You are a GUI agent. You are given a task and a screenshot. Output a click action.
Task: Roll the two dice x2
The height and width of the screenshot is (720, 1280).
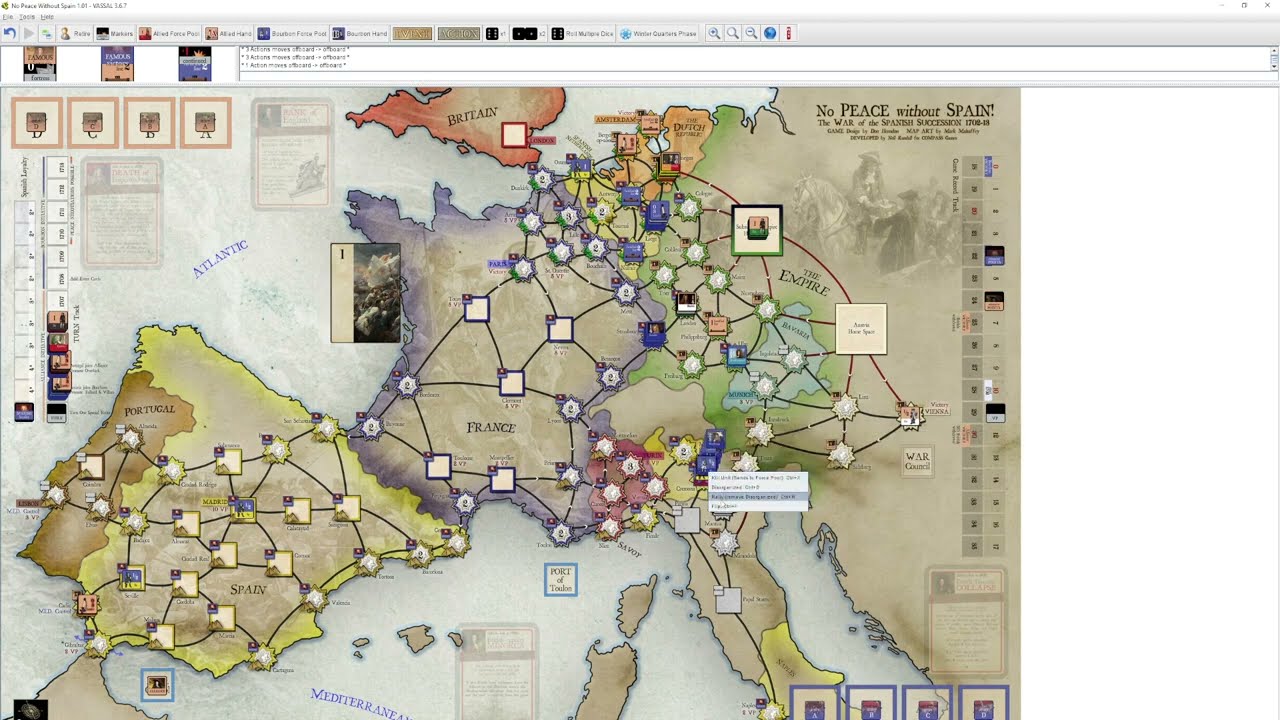(x=529, y=33)
